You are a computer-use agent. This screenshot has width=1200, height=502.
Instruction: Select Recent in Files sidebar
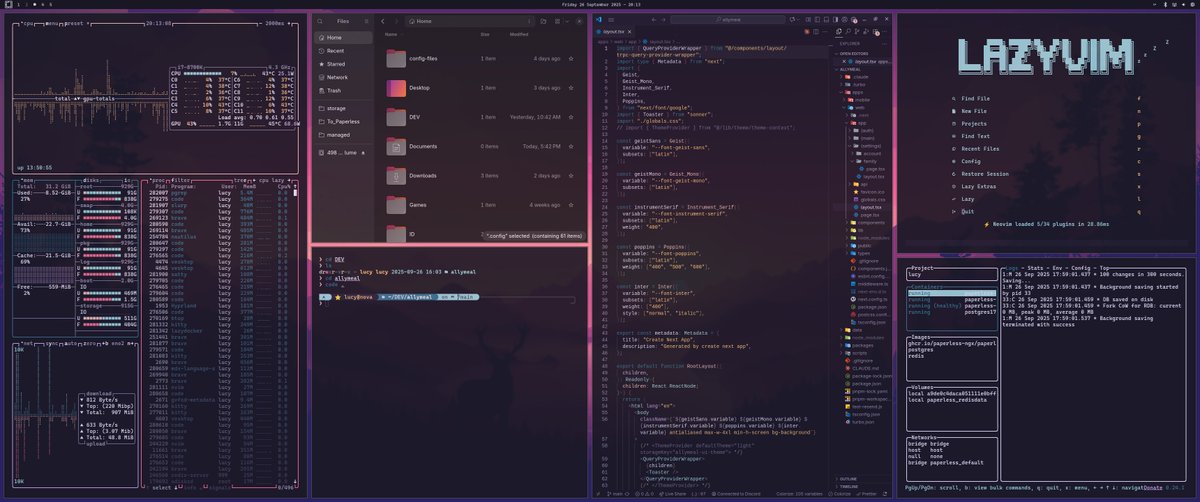pos(342,50)
